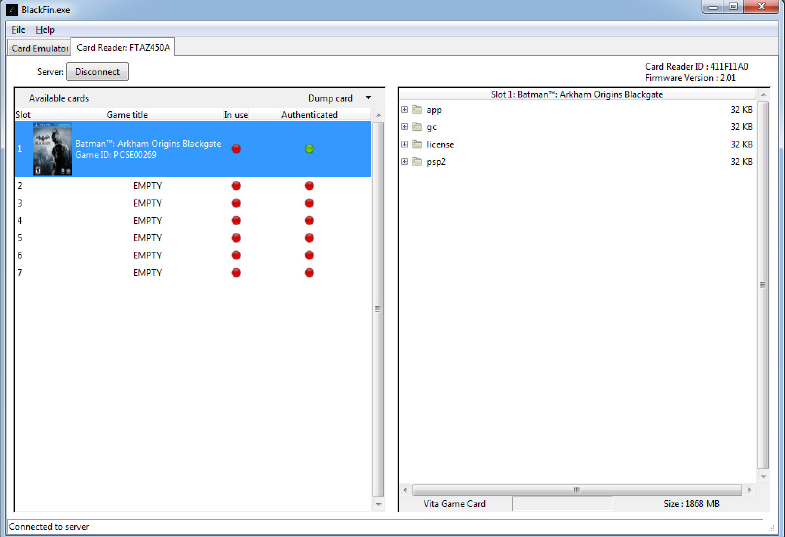Click cards list scroll up arrow
The height and width of the screenshot is (537, 785).
pyautogui.click(x=378, y=116)
